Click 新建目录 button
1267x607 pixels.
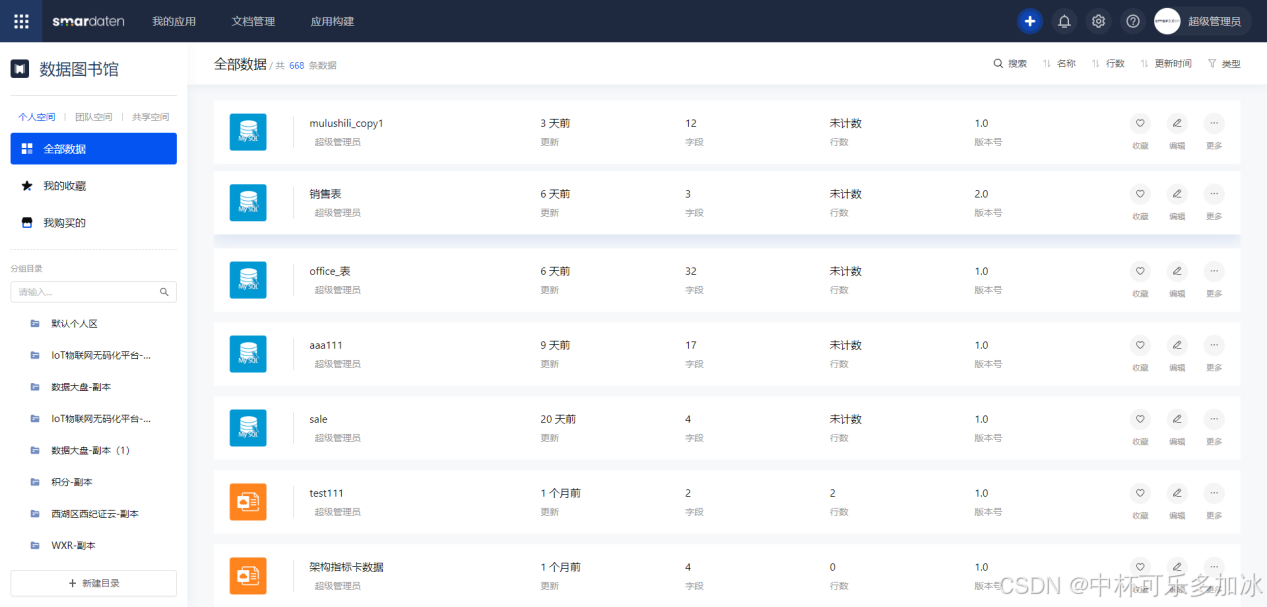coord(94,583)
